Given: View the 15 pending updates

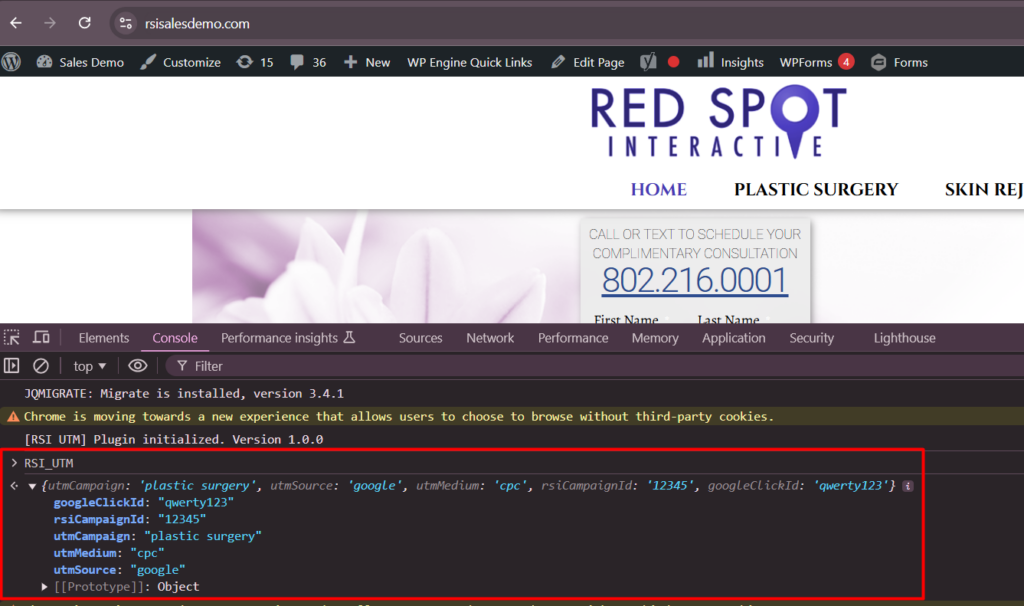Looking at the screenshot, I should (x=255, y=62).
